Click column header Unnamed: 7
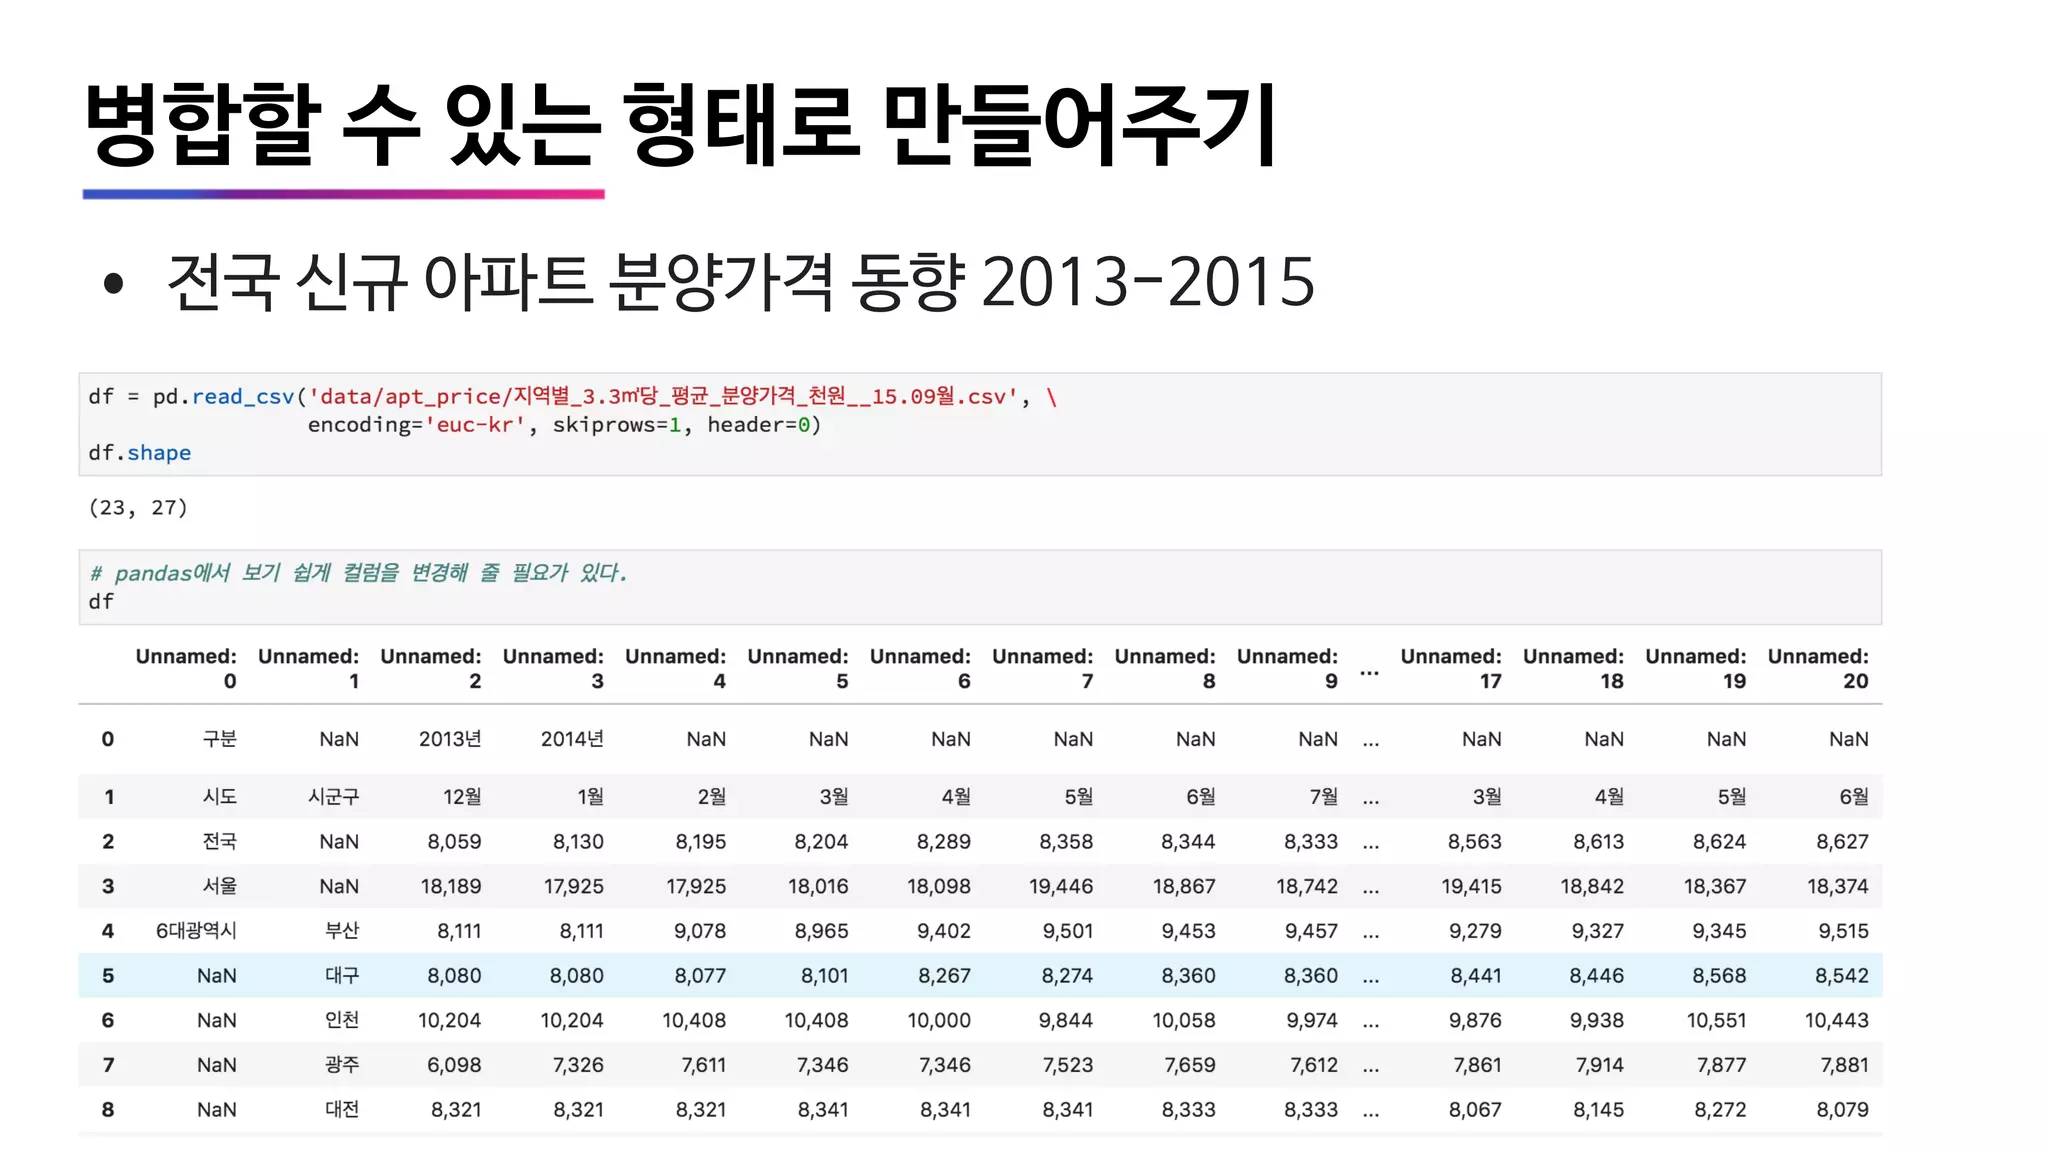This screenshot has width=2048, height=1152. tap(1042, 668)
